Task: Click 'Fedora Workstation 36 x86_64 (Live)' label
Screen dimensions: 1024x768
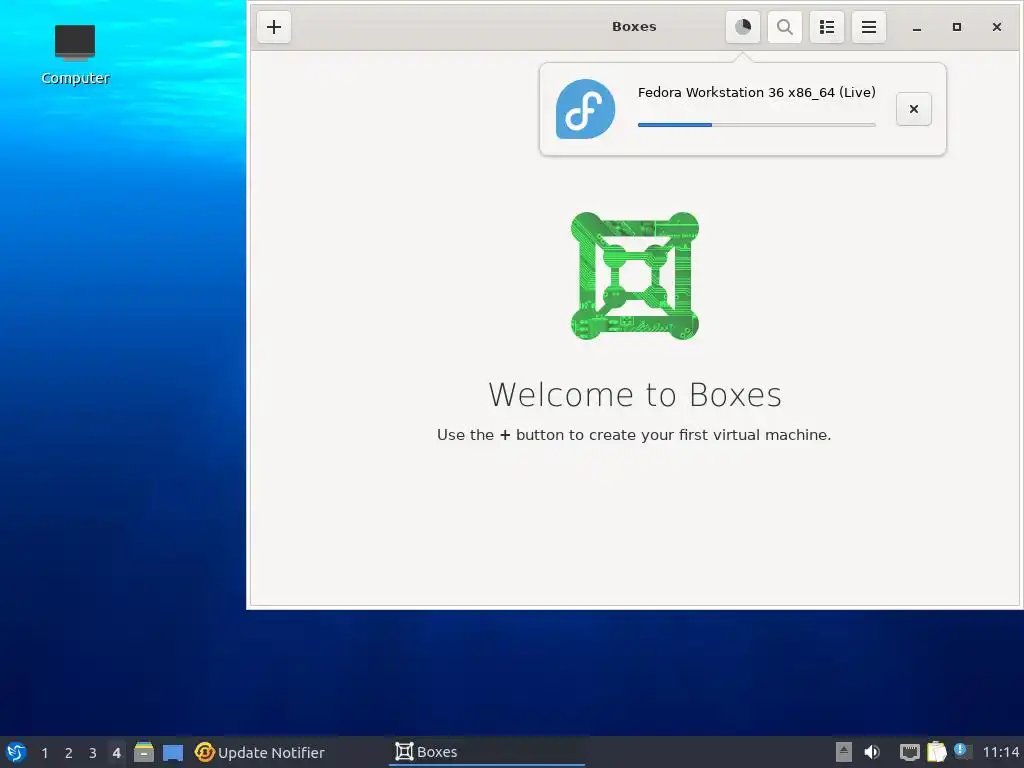Action: (756, 92)
